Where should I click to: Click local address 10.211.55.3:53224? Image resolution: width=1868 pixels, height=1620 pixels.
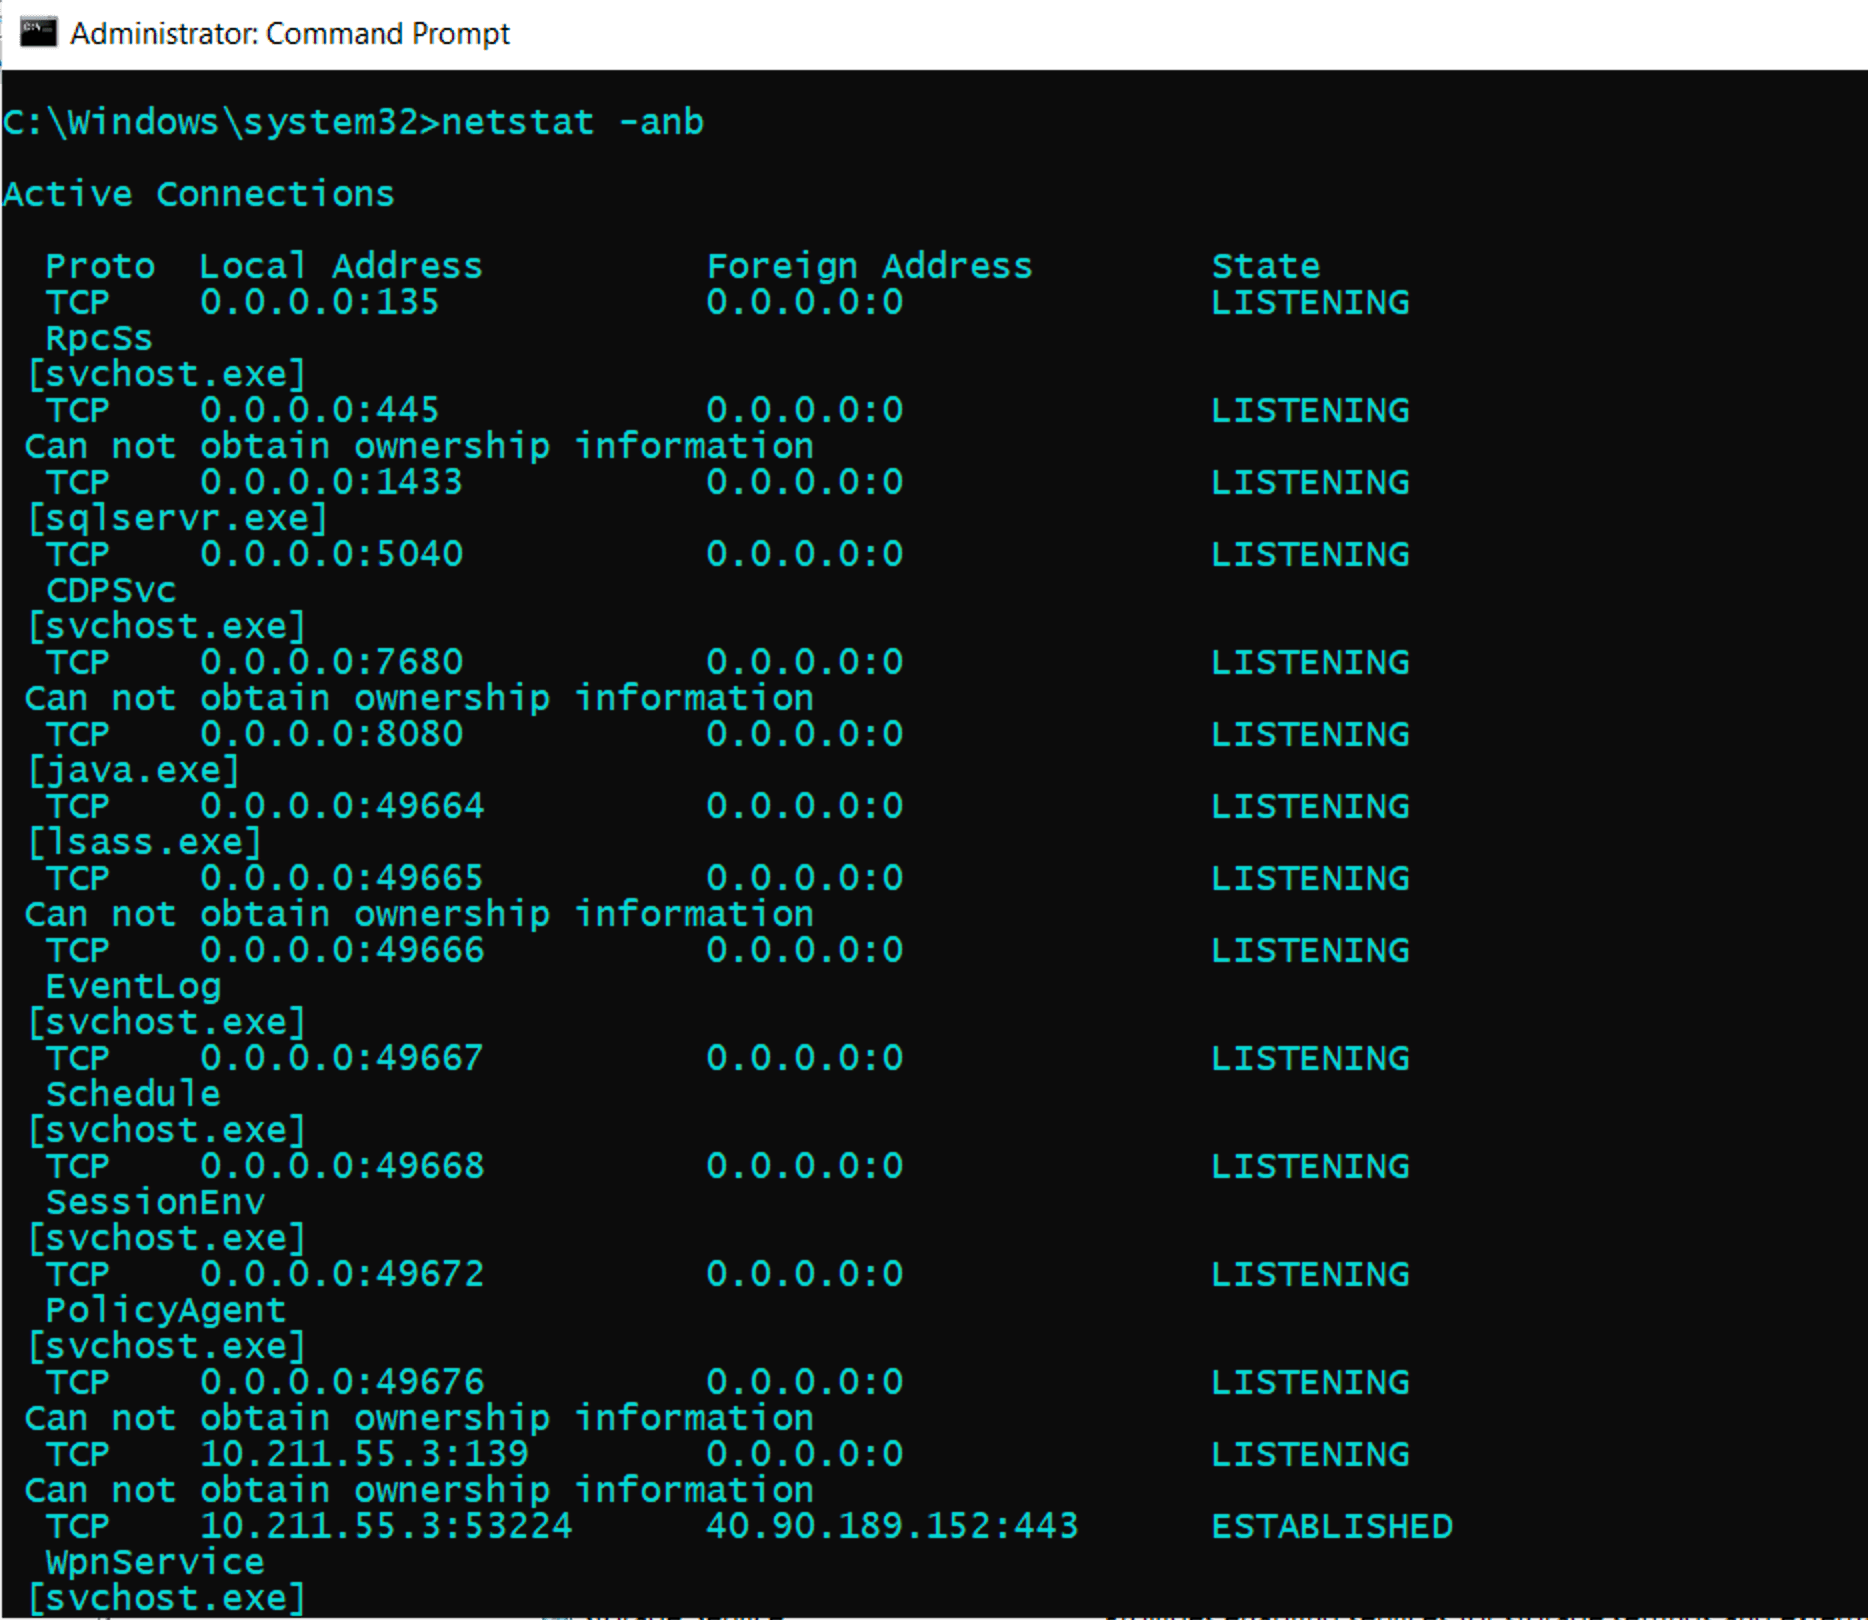(x=386, y=1526)
